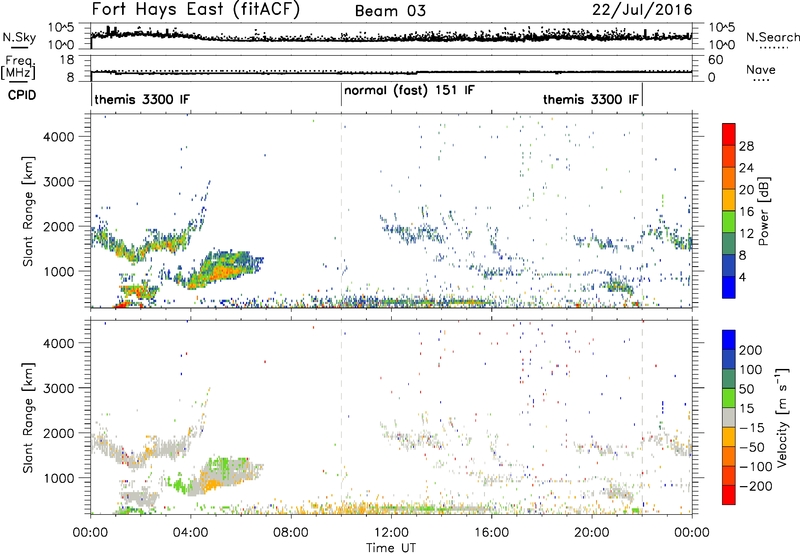Select the 'Beam 03' label
The image size is (800, 554).
coord(390,11)
